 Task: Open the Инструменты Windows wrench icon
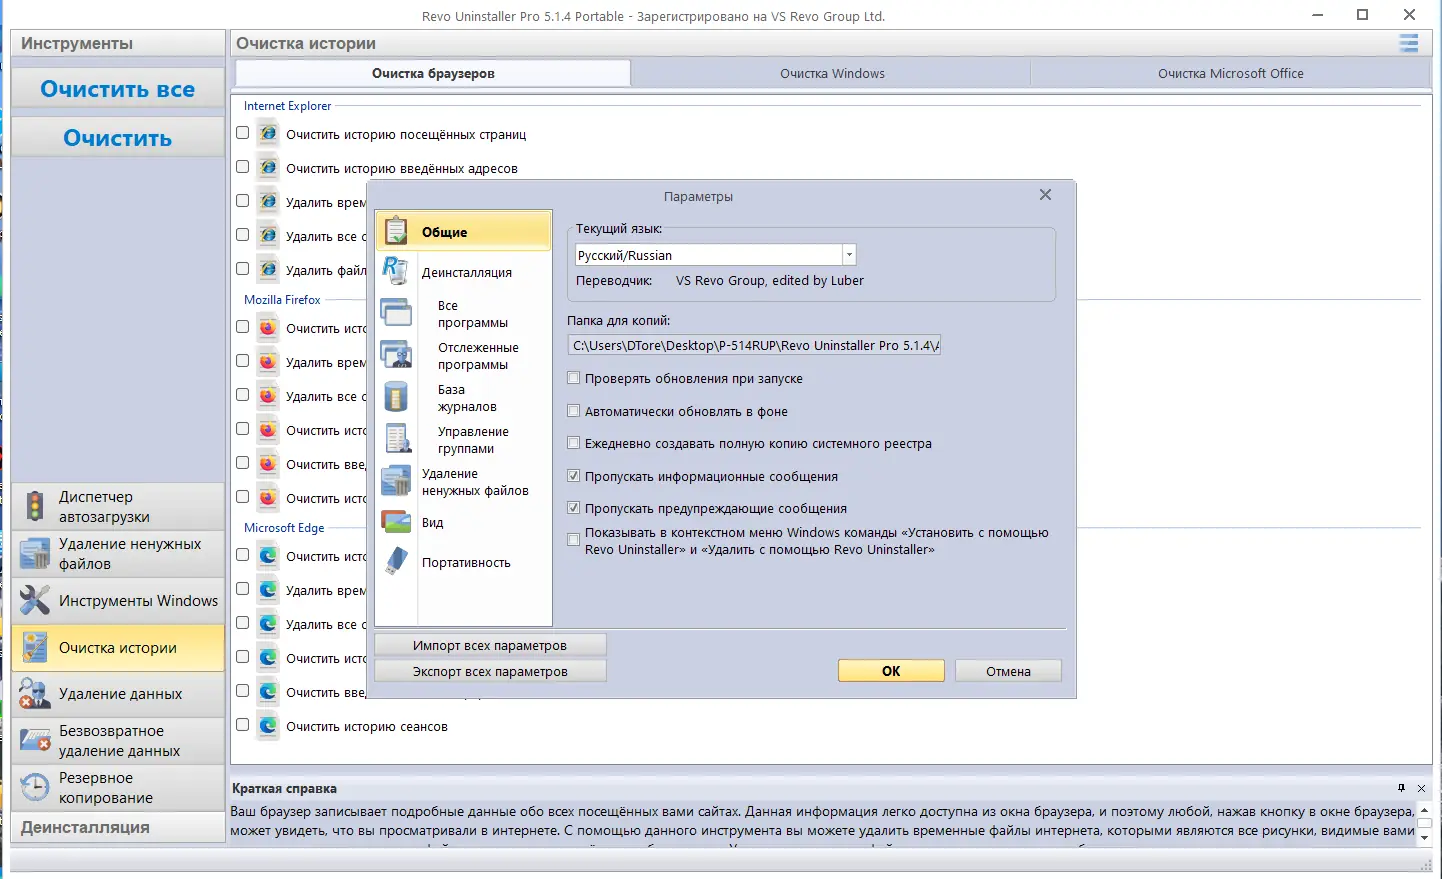[35, 600]
